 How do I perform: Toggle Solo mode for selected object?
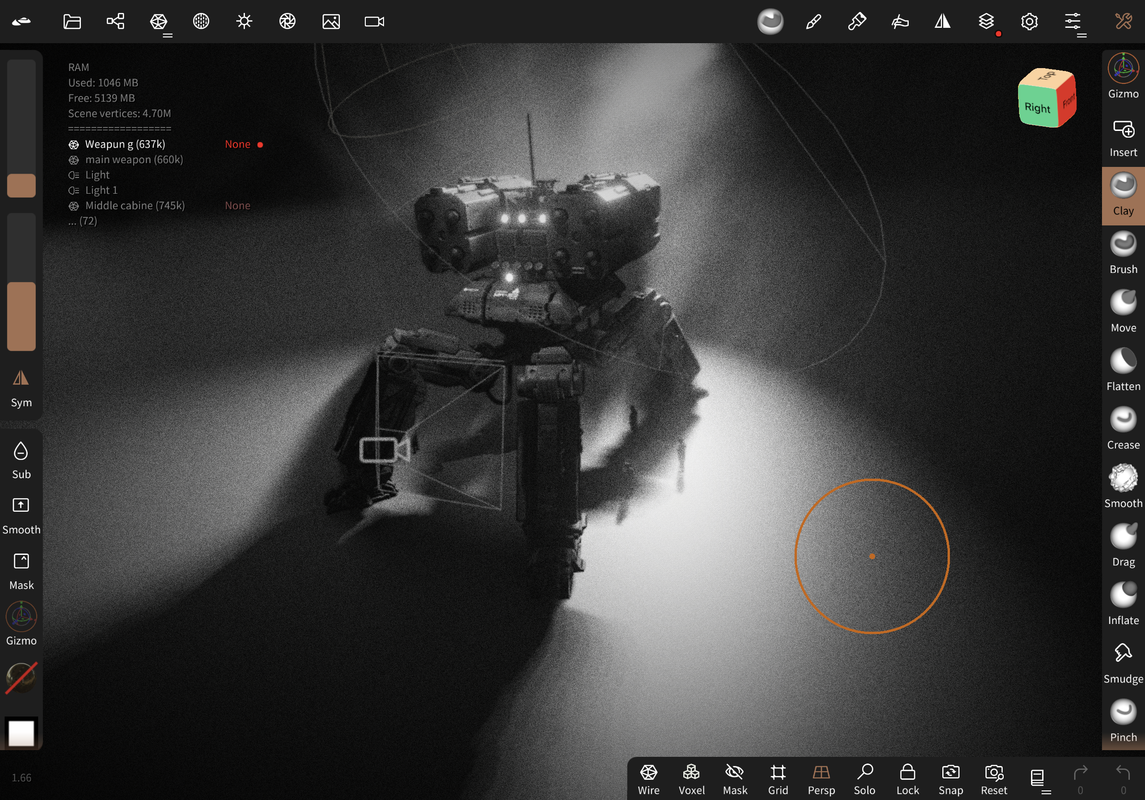coord(865,779)
